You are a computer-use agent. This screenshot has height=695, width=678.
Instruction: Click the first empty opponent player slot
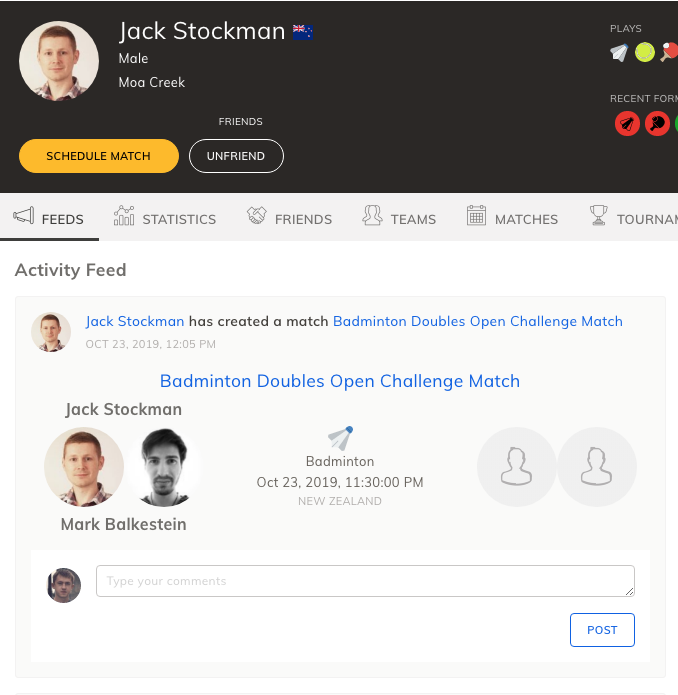[517, 467]
